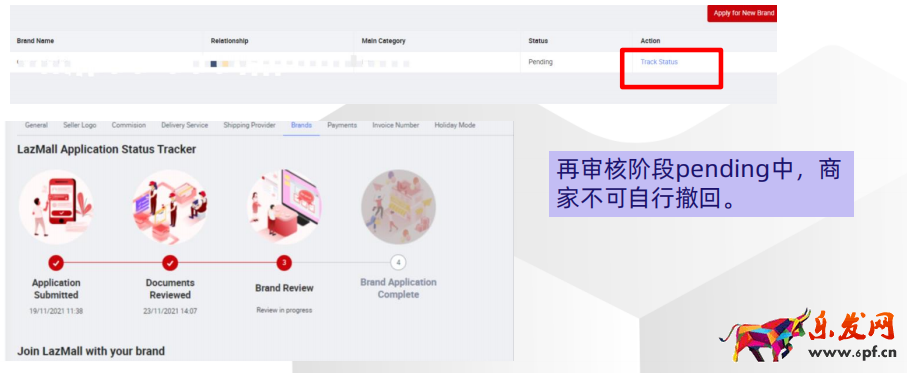Open the Invoice Number tab

pyautogui.click(x=396, y=125)
